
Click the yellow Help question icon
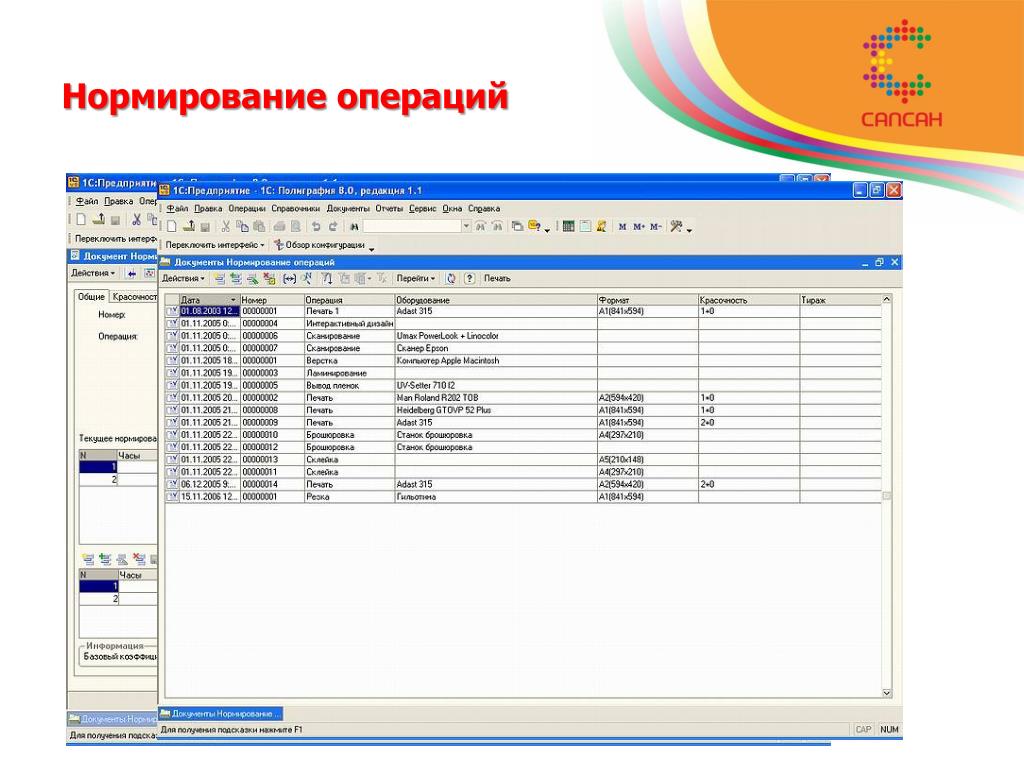tap(534, 226)
